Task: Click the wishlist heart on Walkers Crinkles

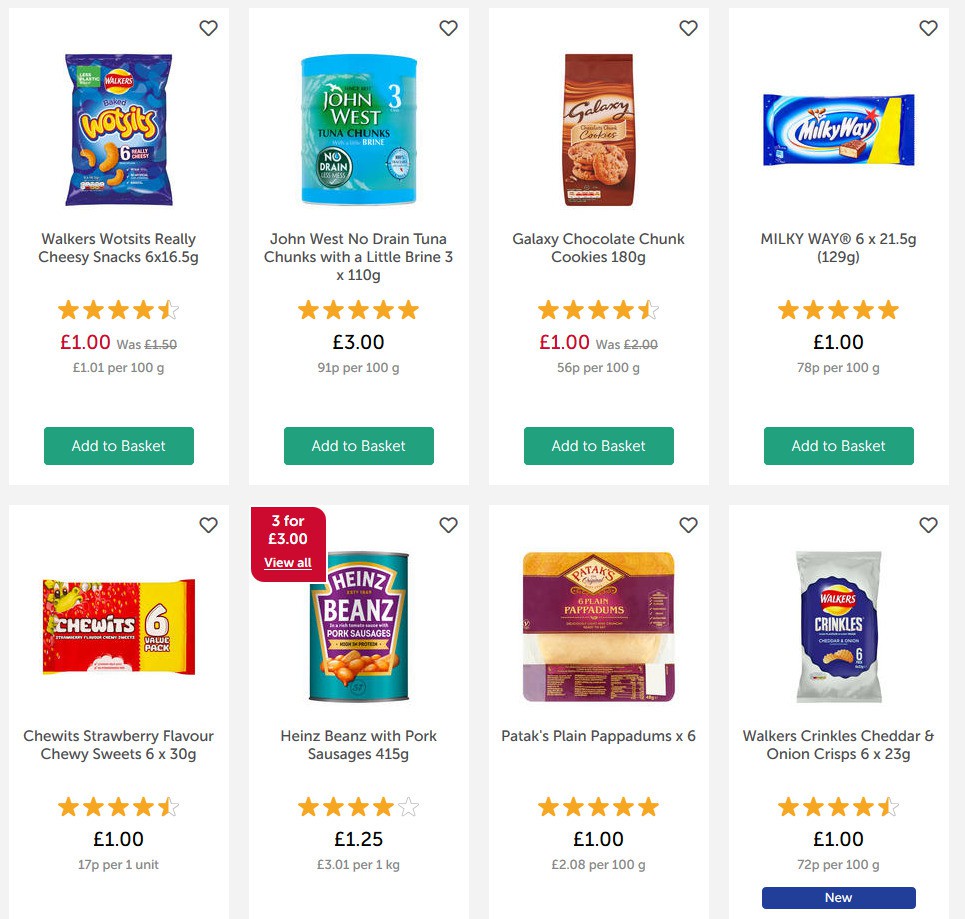Action: point(928,525)
